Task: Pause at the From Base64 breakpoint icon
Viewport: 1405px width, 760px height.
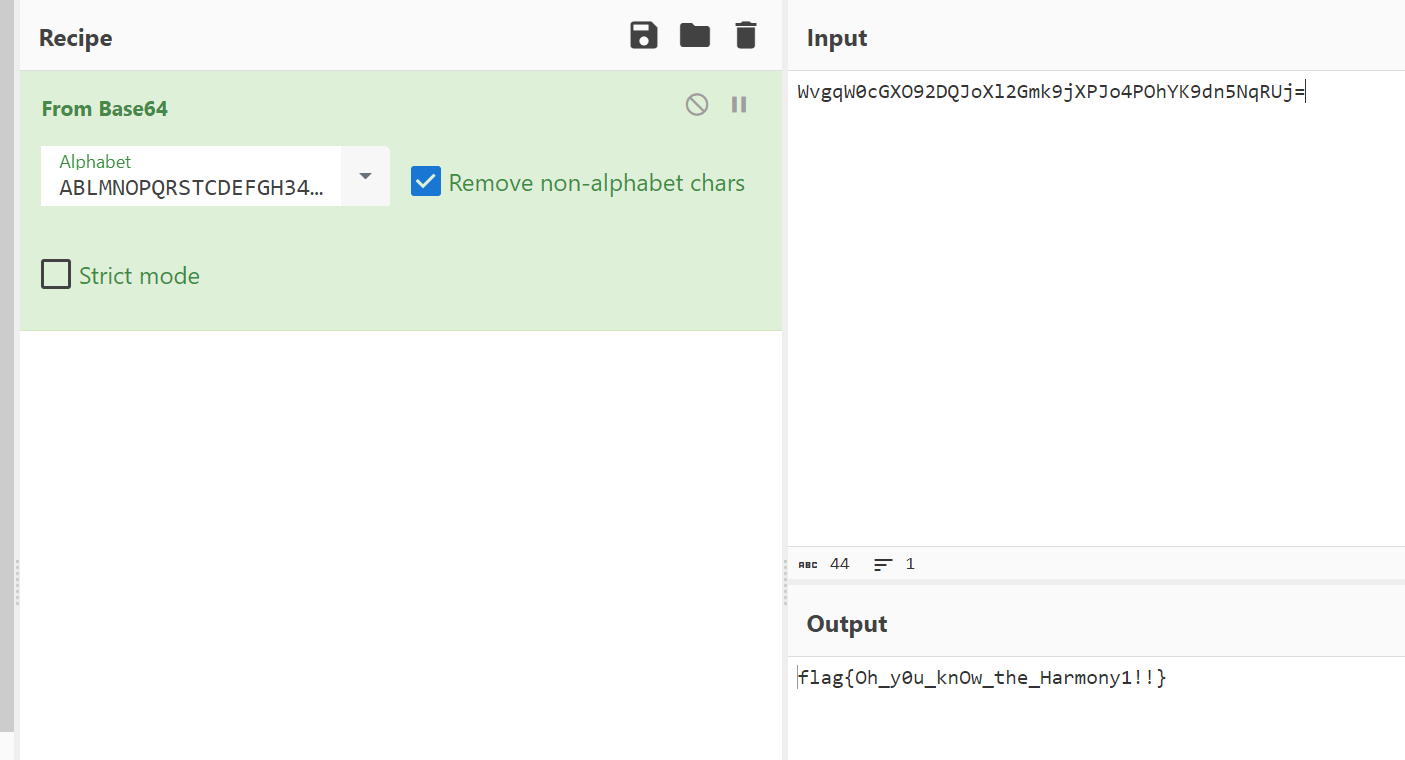Action: tap(739, 104)
